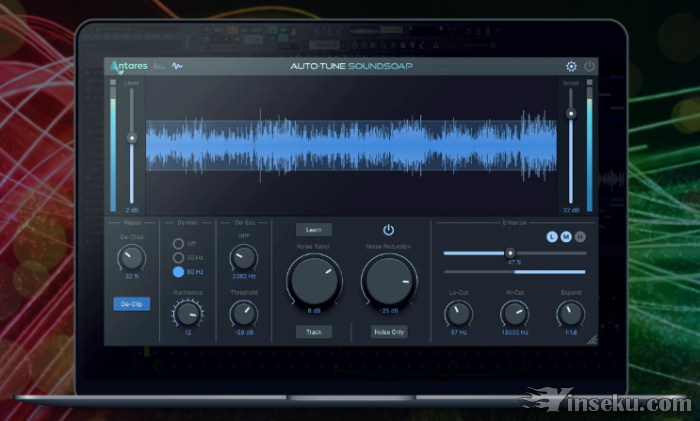This screenshot has width=700, height=421.
Task: Toggle the Noise Reduction power icon
Action: [x=388, y=230]
